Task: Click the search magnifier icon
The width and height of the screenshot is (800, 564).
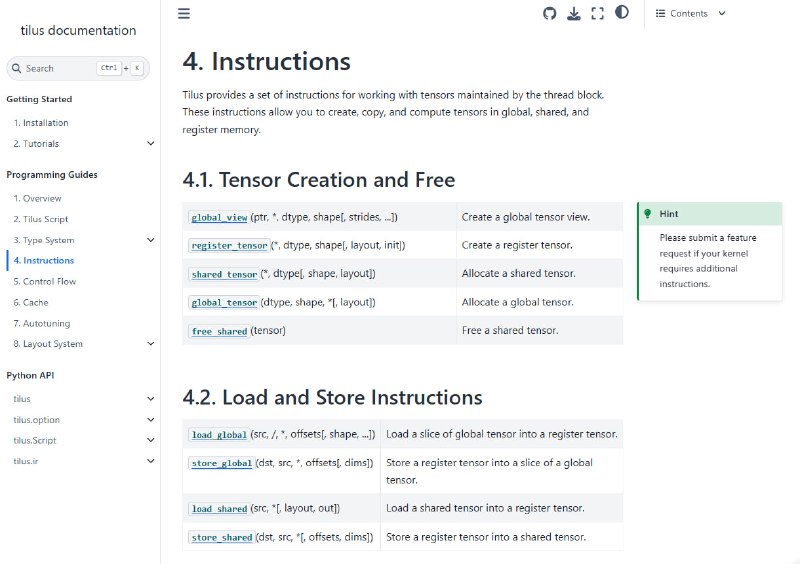Action: coord(17,68)
